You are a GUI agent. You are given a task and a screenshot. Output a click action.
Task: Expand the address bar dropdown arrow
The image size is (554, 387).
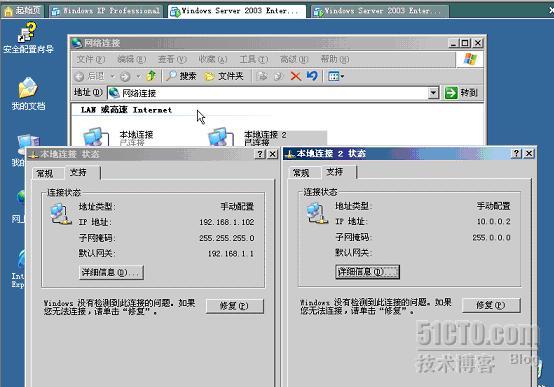coord(433,93)
